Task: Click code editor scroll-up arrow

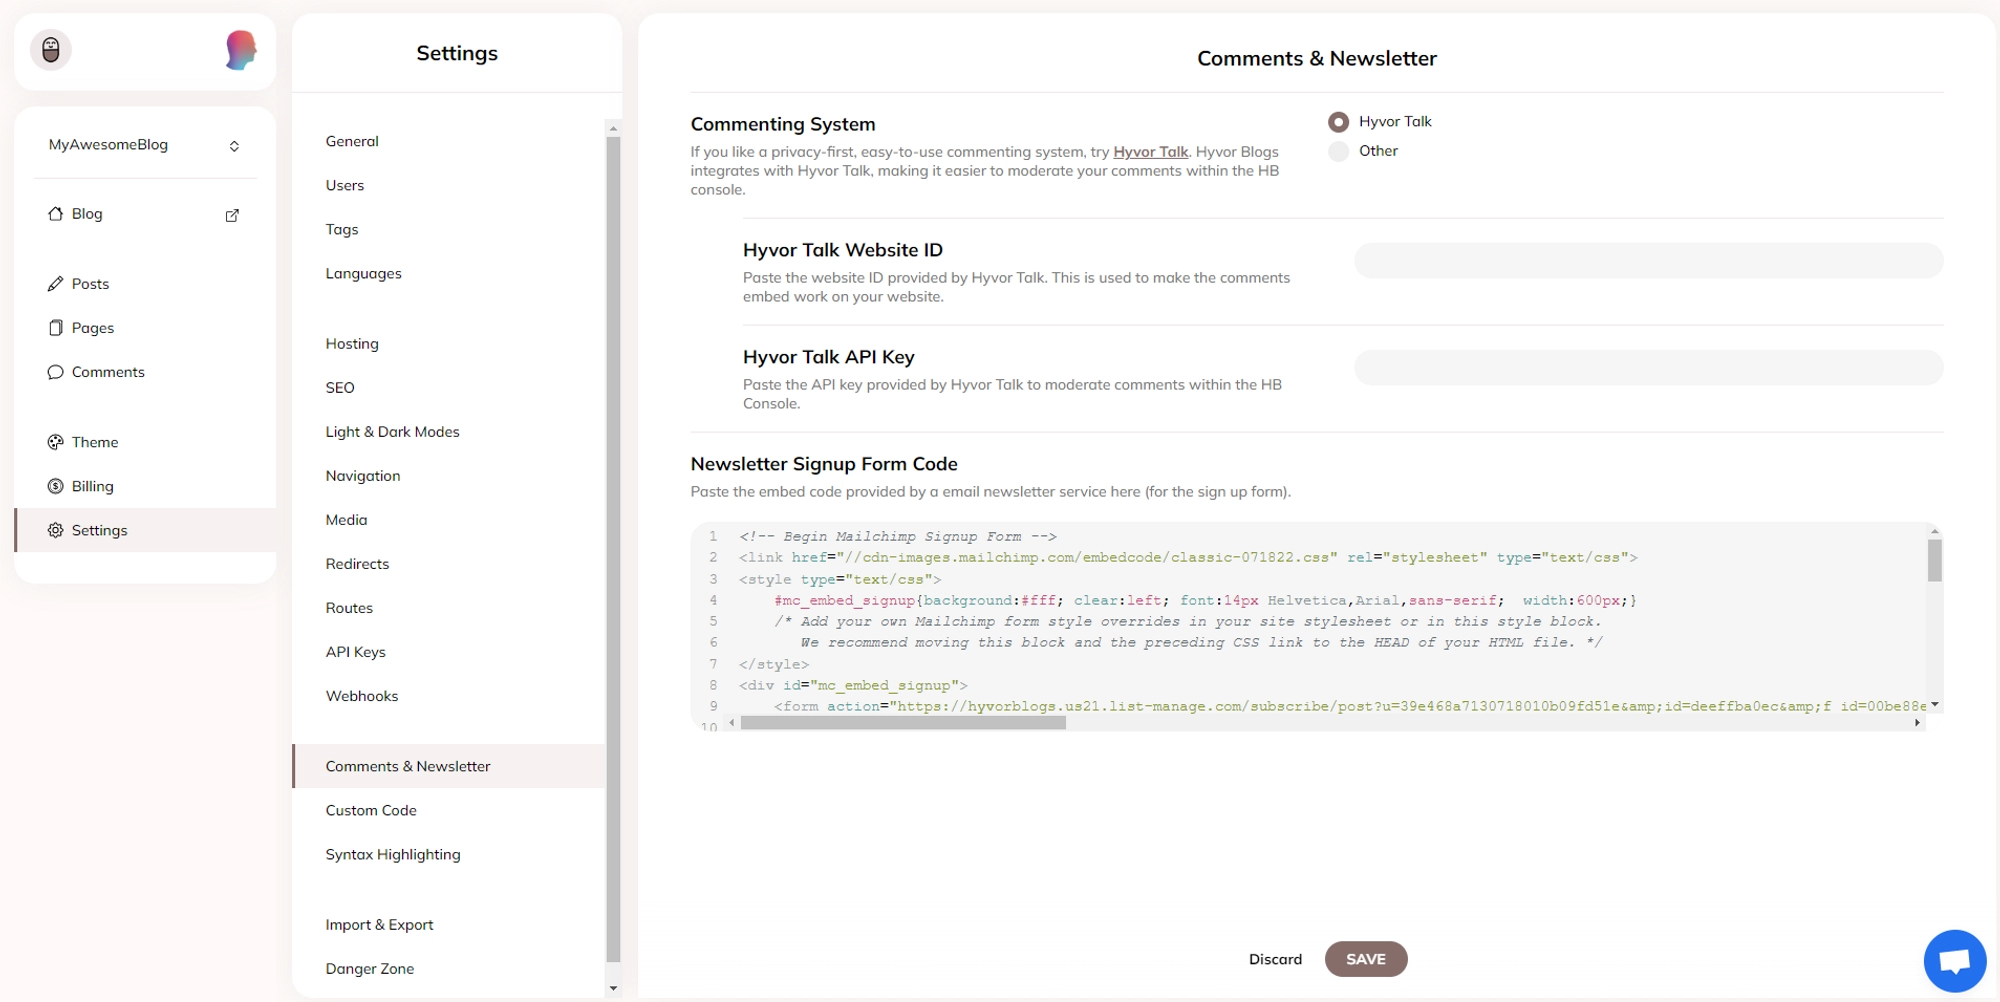Action: [1935, 531]
